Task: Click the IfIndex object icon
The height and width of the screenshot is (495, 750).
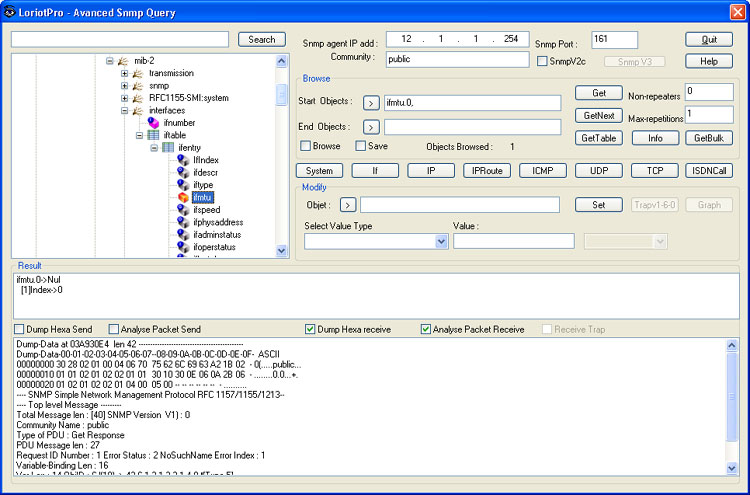Action: (x=183, y=160)
